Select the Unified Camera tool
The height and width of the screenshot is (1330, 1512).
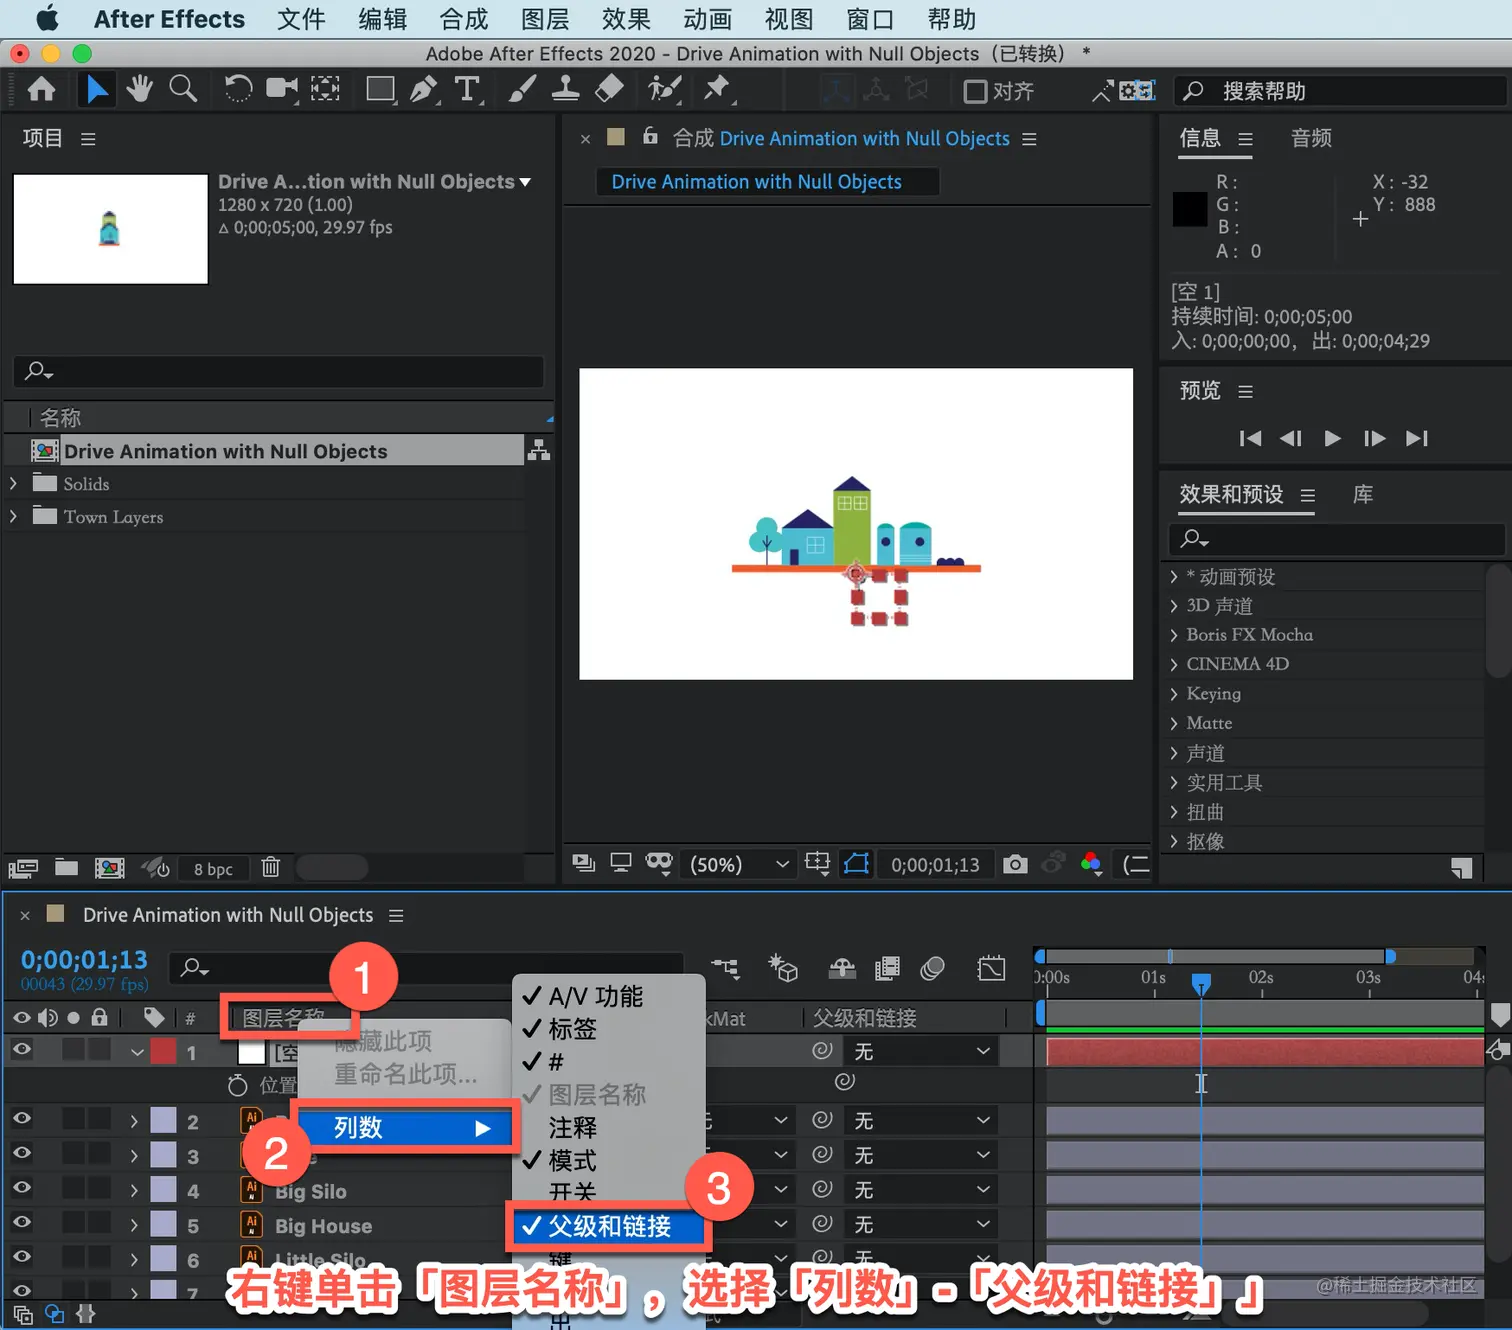(x=282, y=90)
